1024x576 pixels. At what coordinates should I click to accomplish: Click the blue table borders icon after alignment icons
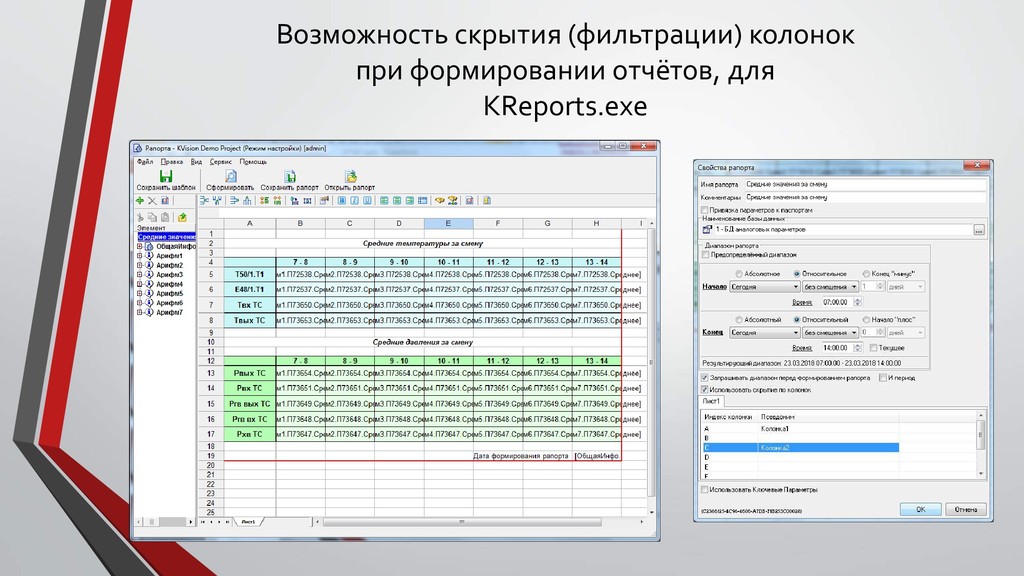pyautogui.click(x=423, y=201)
